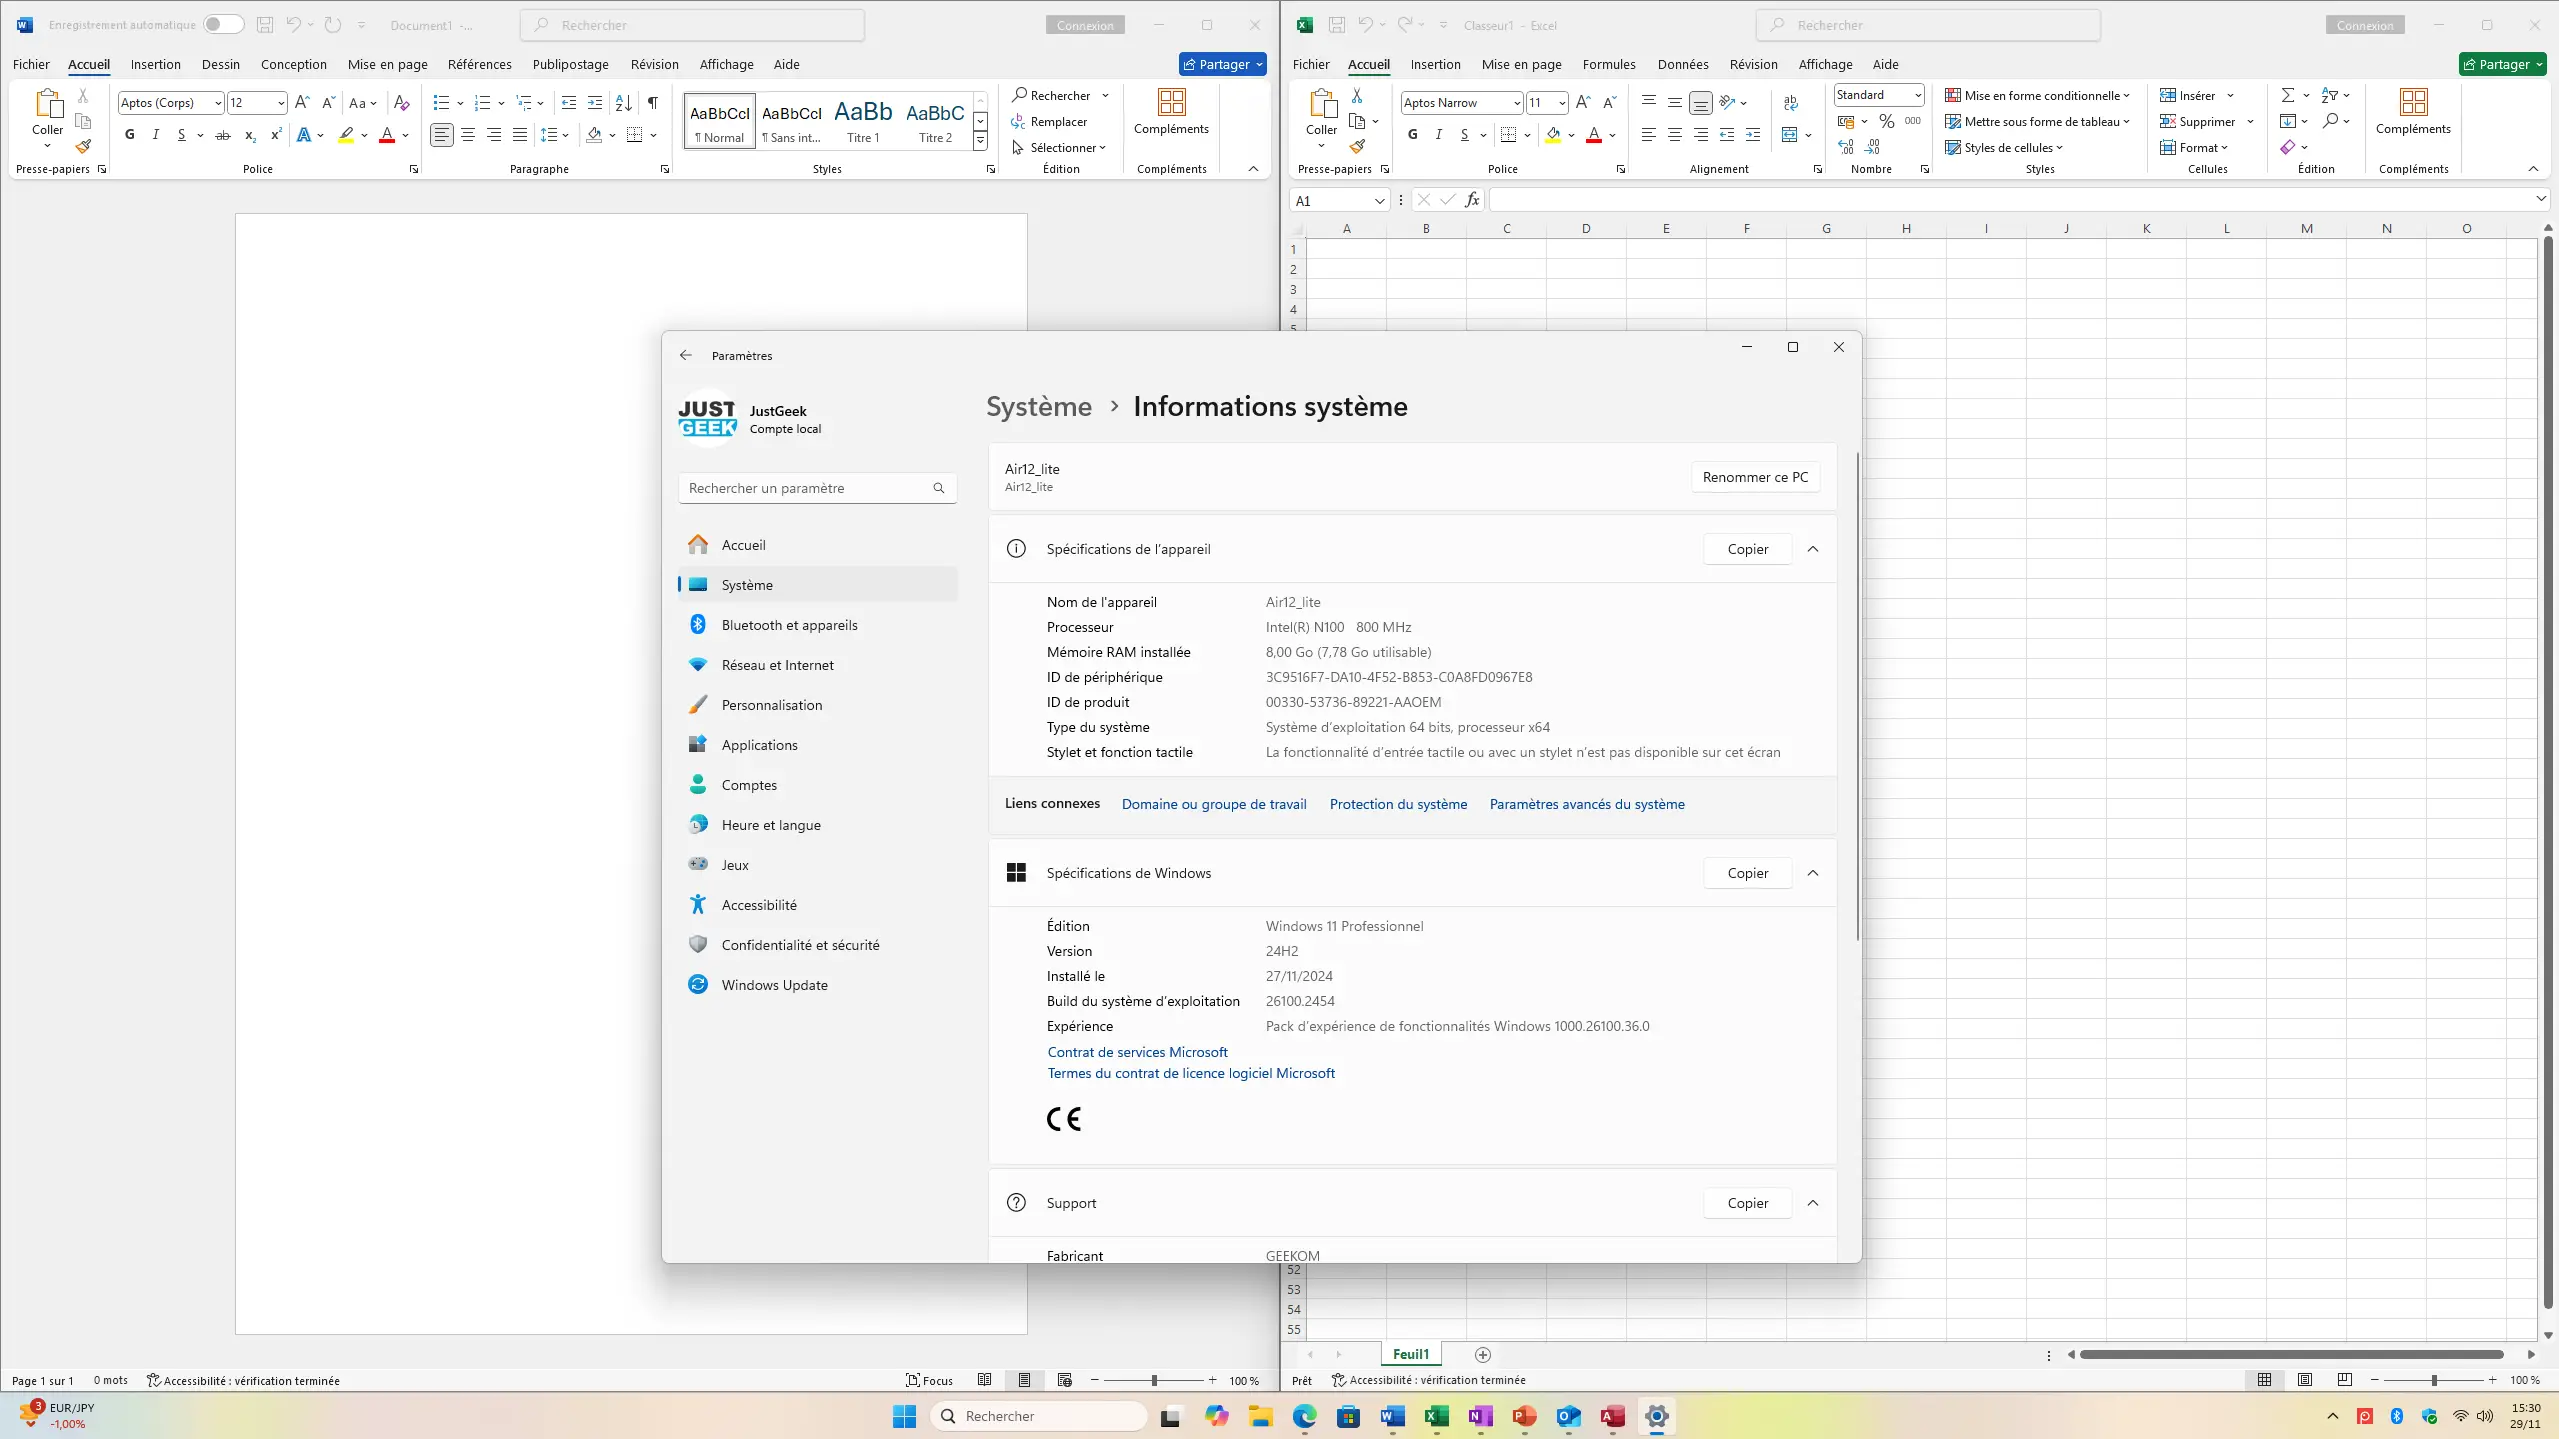Click clear formatting icon in Word

pyautogui.click(x=402, y=103)
